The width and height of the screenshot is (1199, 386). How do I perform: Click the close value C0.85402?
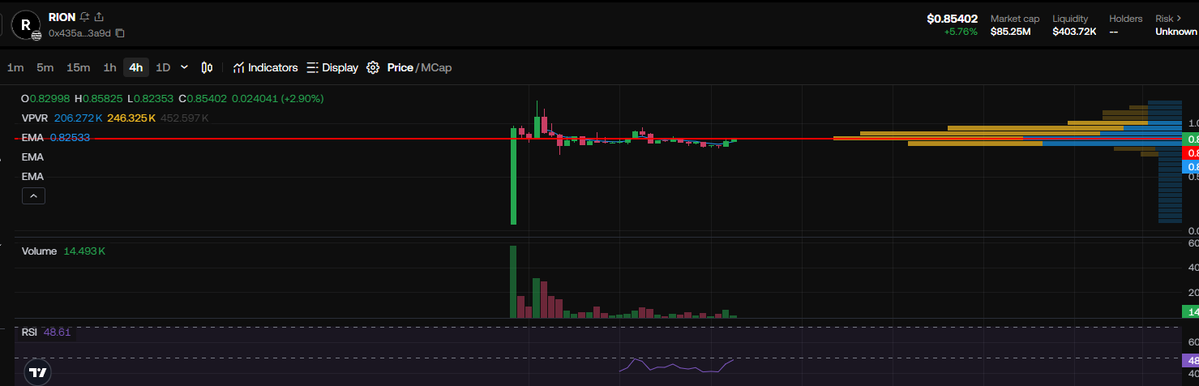point(203,99)
